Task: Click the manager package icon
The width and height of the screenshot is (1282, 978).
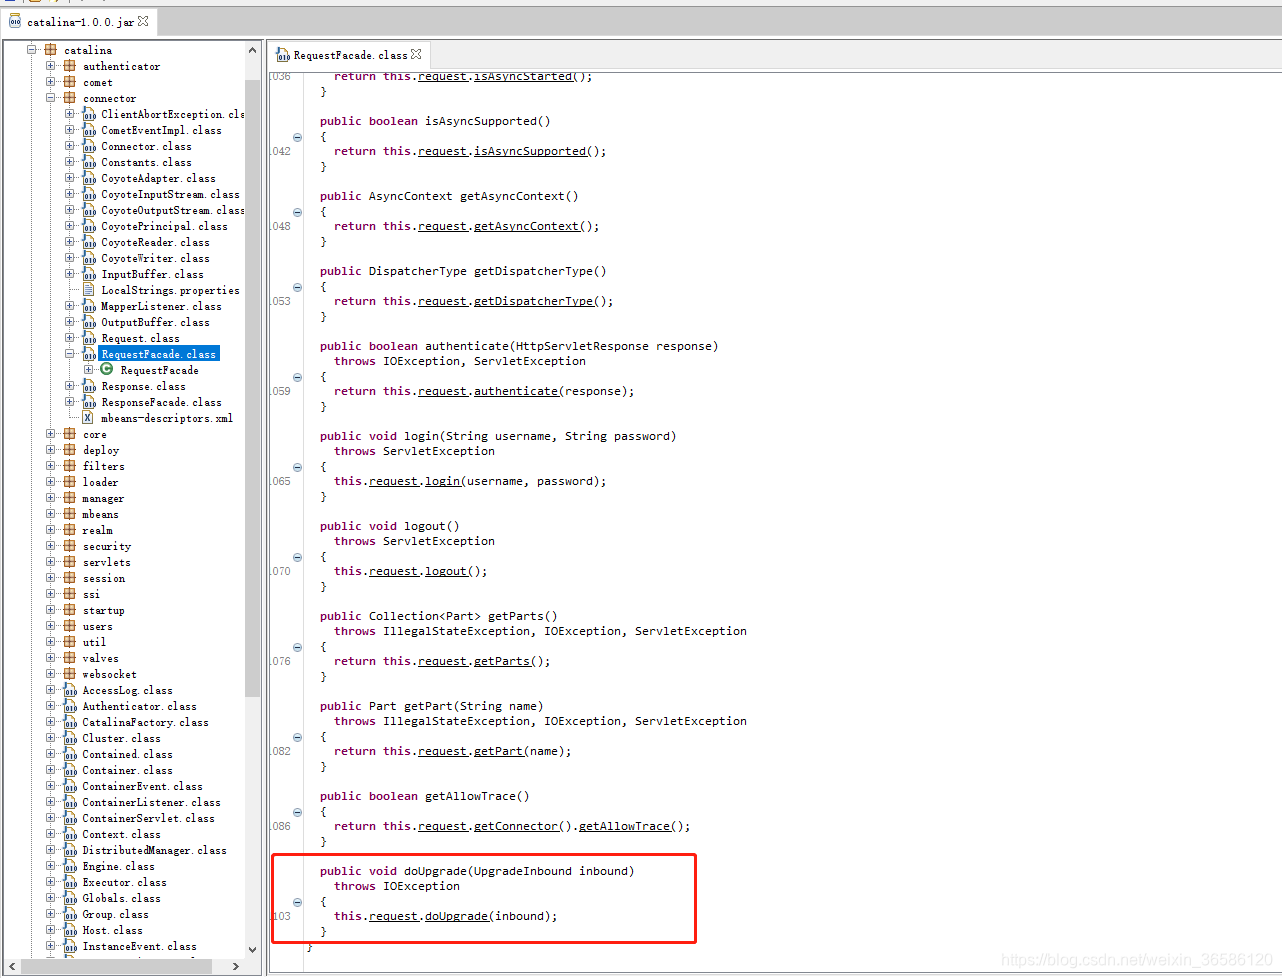Action: pos(70,498)
